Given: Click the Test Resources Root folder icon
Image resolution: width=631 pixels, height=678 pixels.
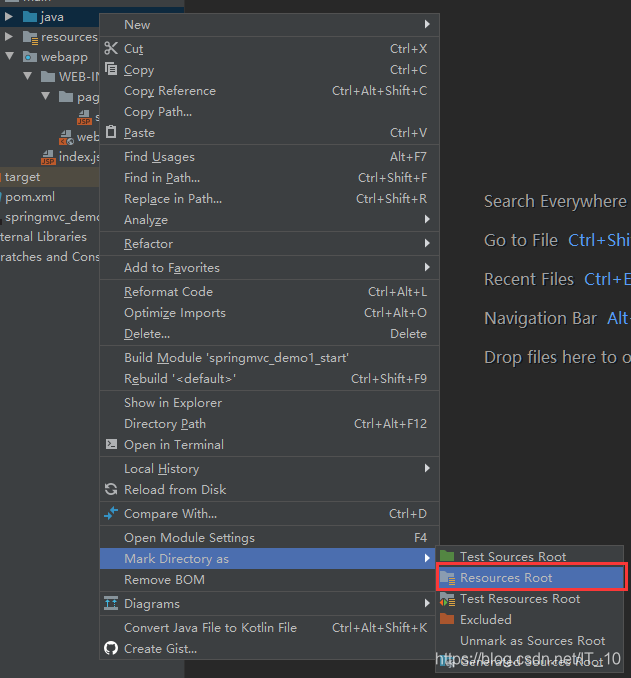Looking at the screenshot, I should (447, 599).
